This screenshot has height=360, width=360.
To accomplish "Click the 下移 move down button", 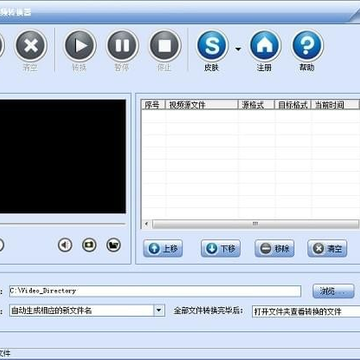I will [220, 248].
